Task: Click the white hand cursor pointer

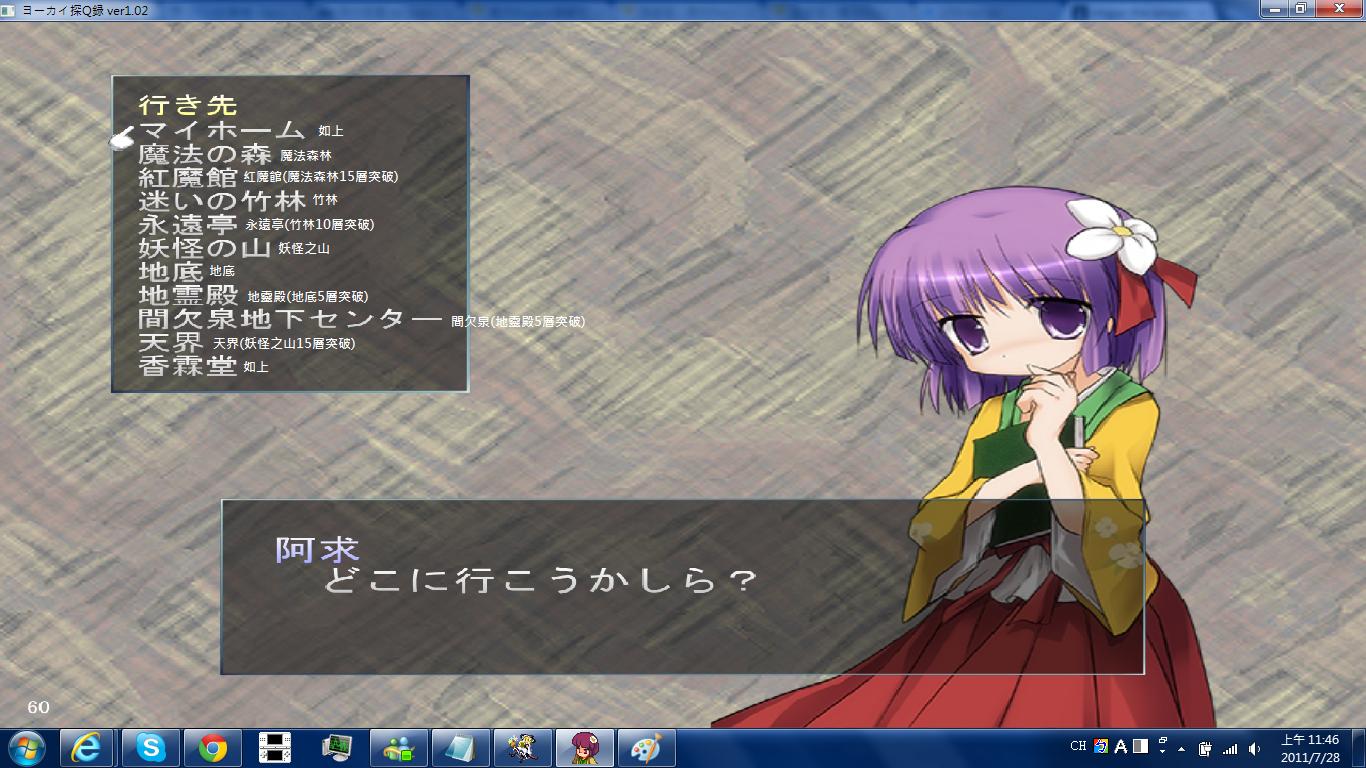Action: click(122, 138)
